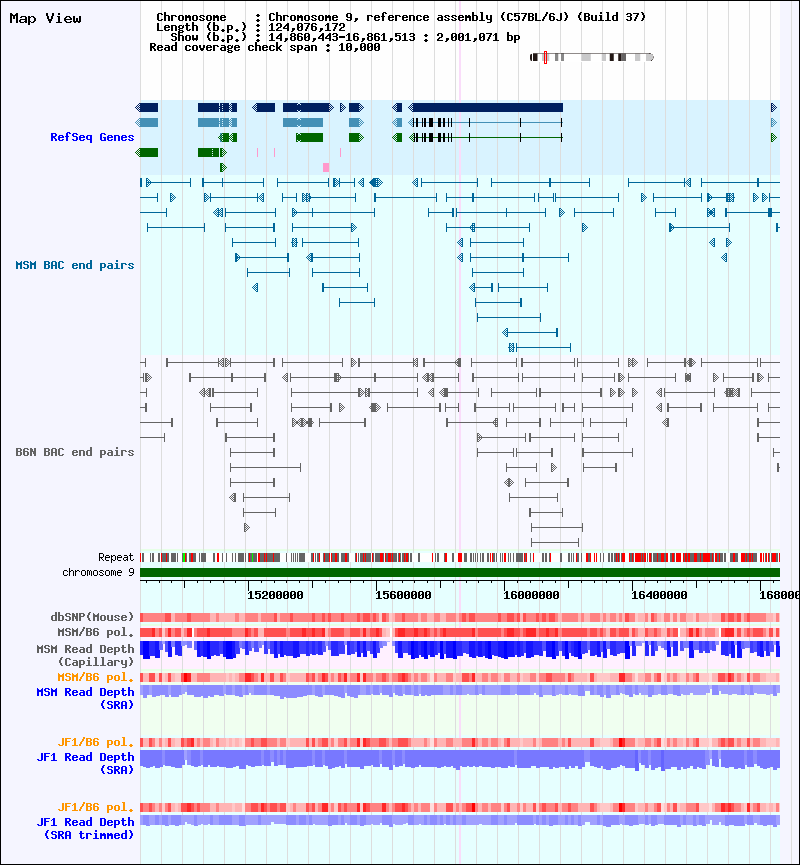Click the dbSNP(Mouse) track label
Screen dimensions: 800x865
coord(92,617)
